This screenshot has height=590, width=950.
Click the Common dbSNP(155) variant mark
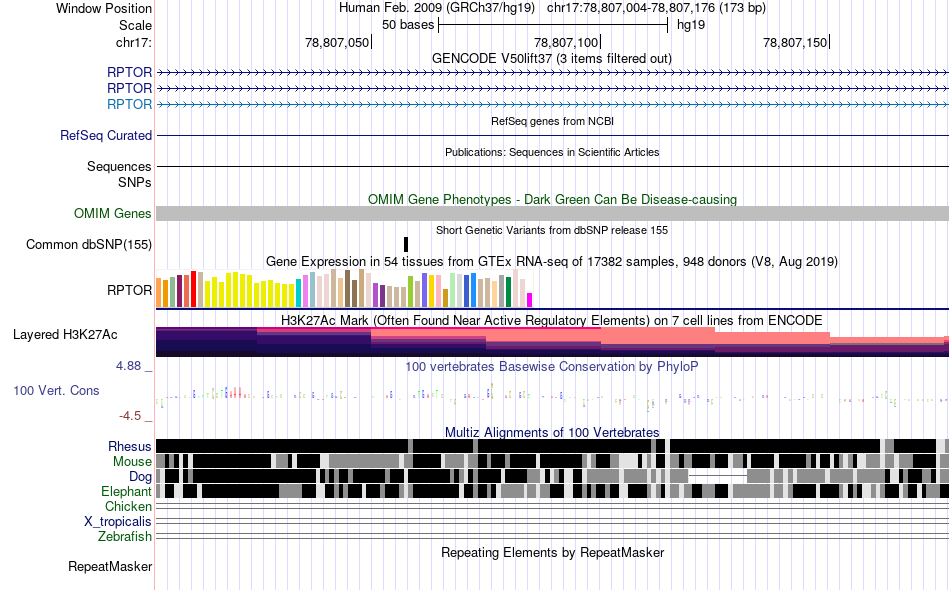coord(406,244)
